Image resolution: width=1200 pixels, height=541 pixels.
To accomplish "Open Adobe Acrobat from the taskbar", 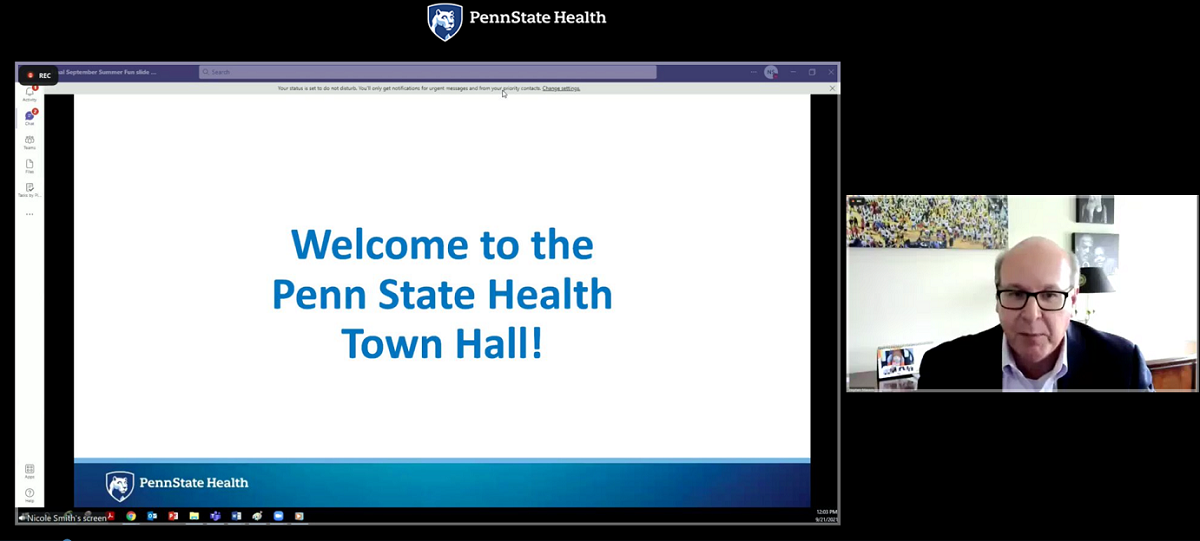I will pos(110,516).
